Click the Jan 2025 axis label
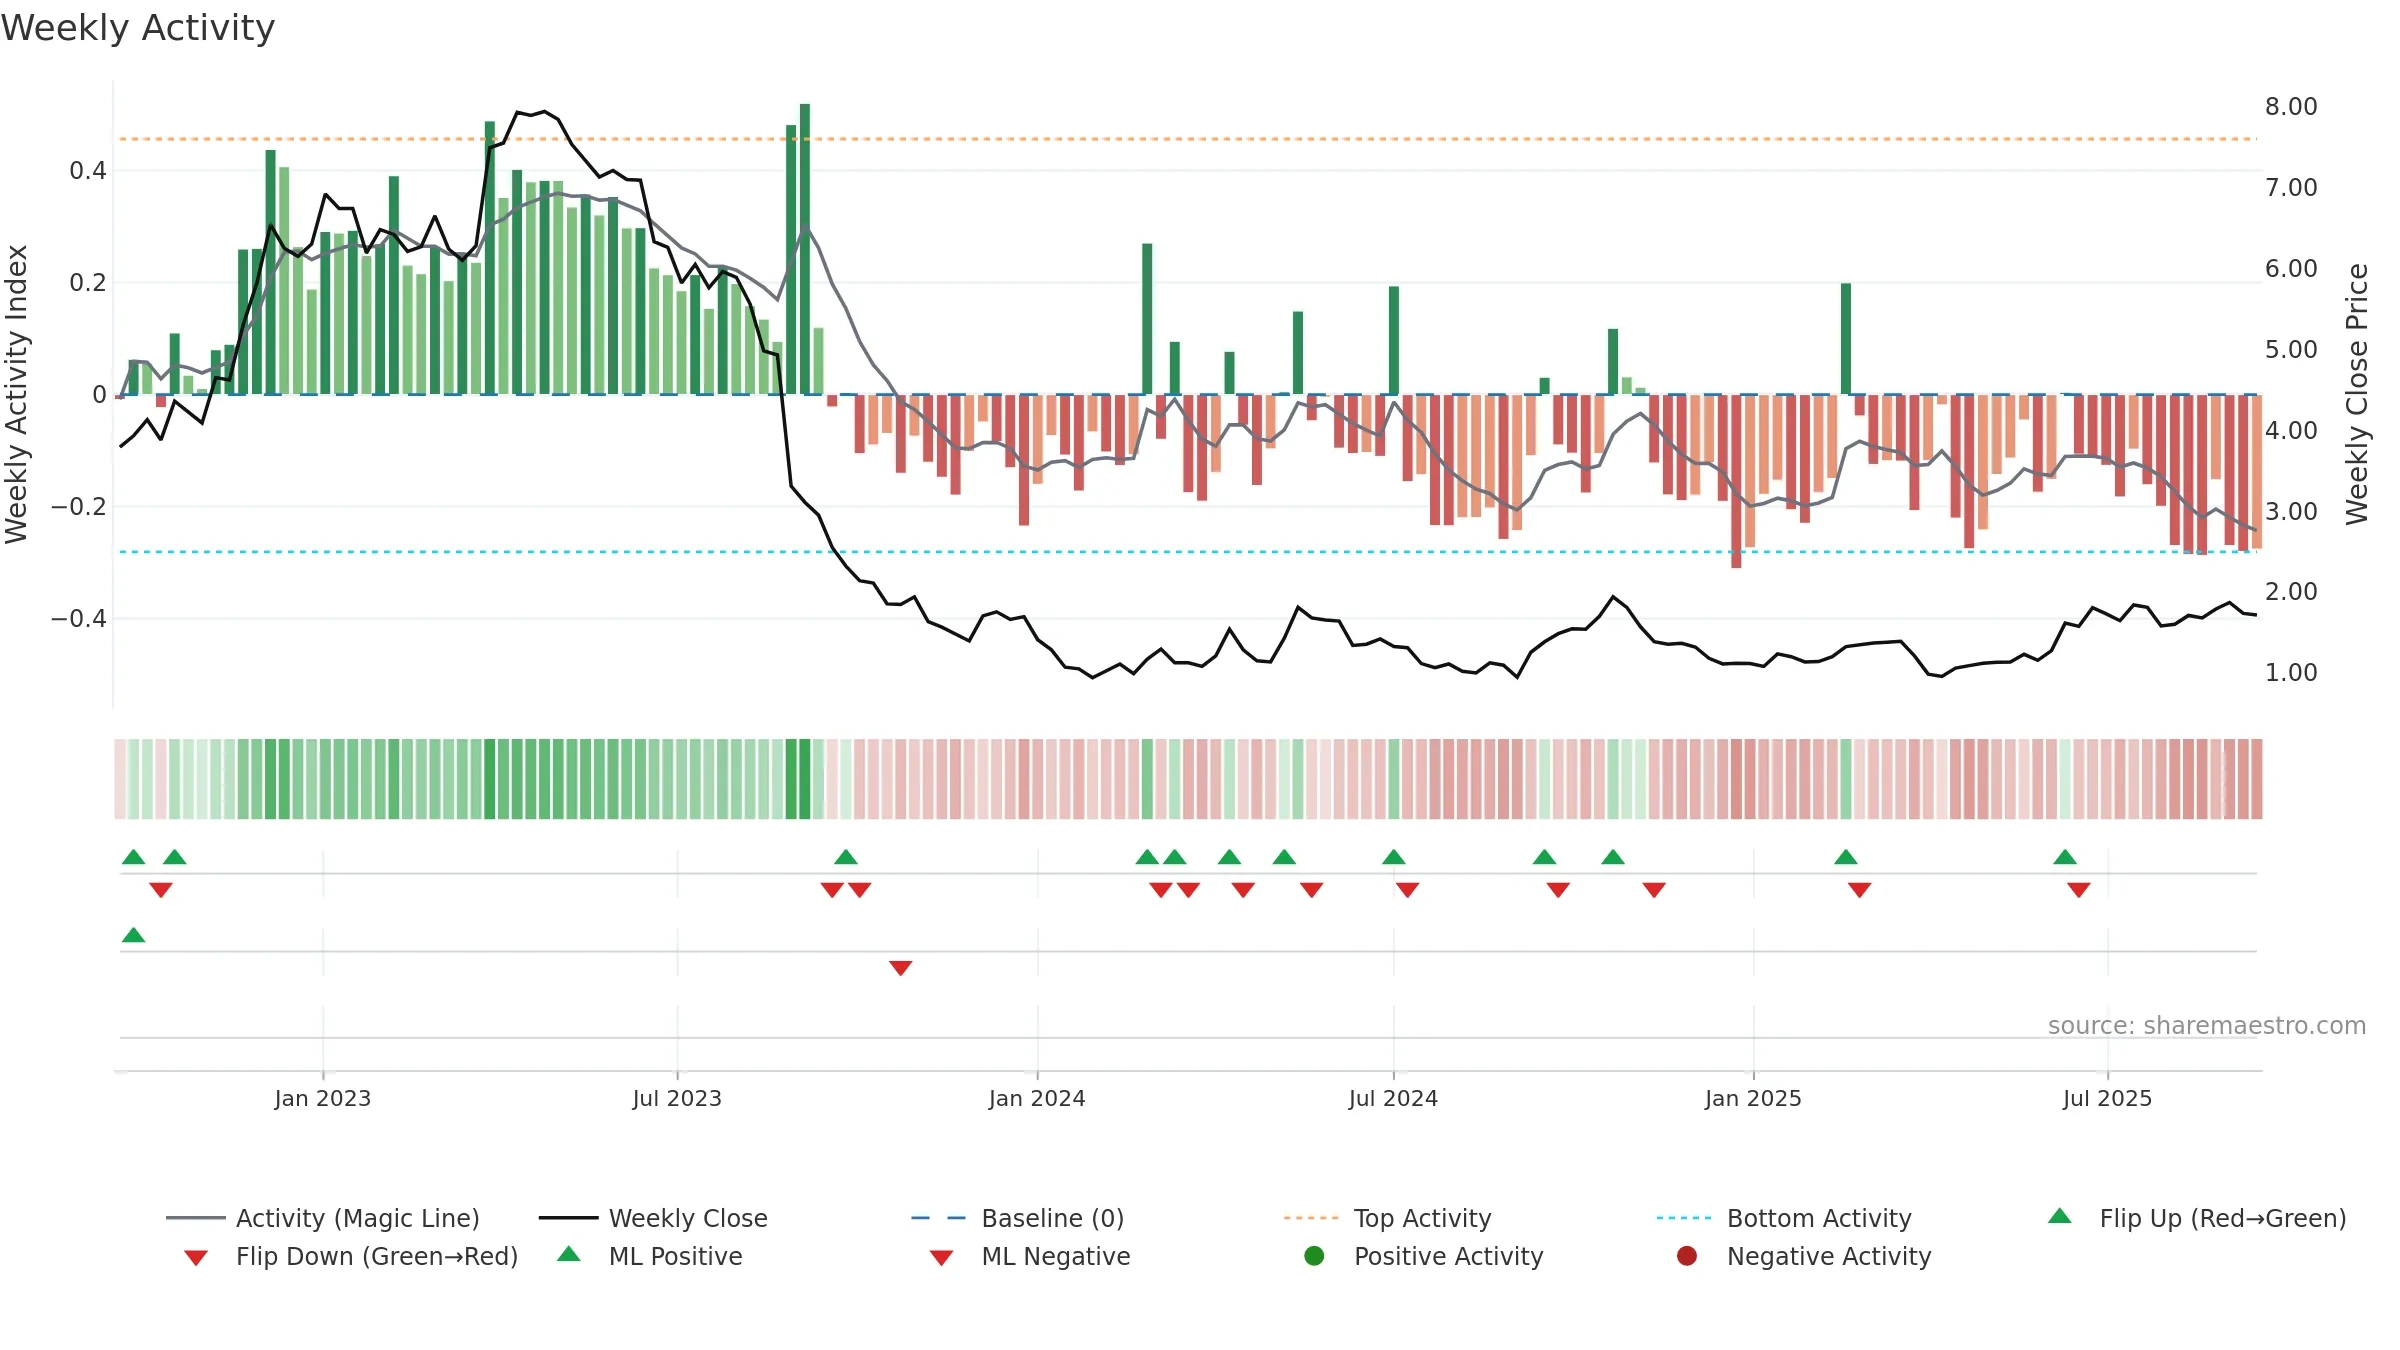This screenshot has height=1350, width=2400. [1753, 1098]
